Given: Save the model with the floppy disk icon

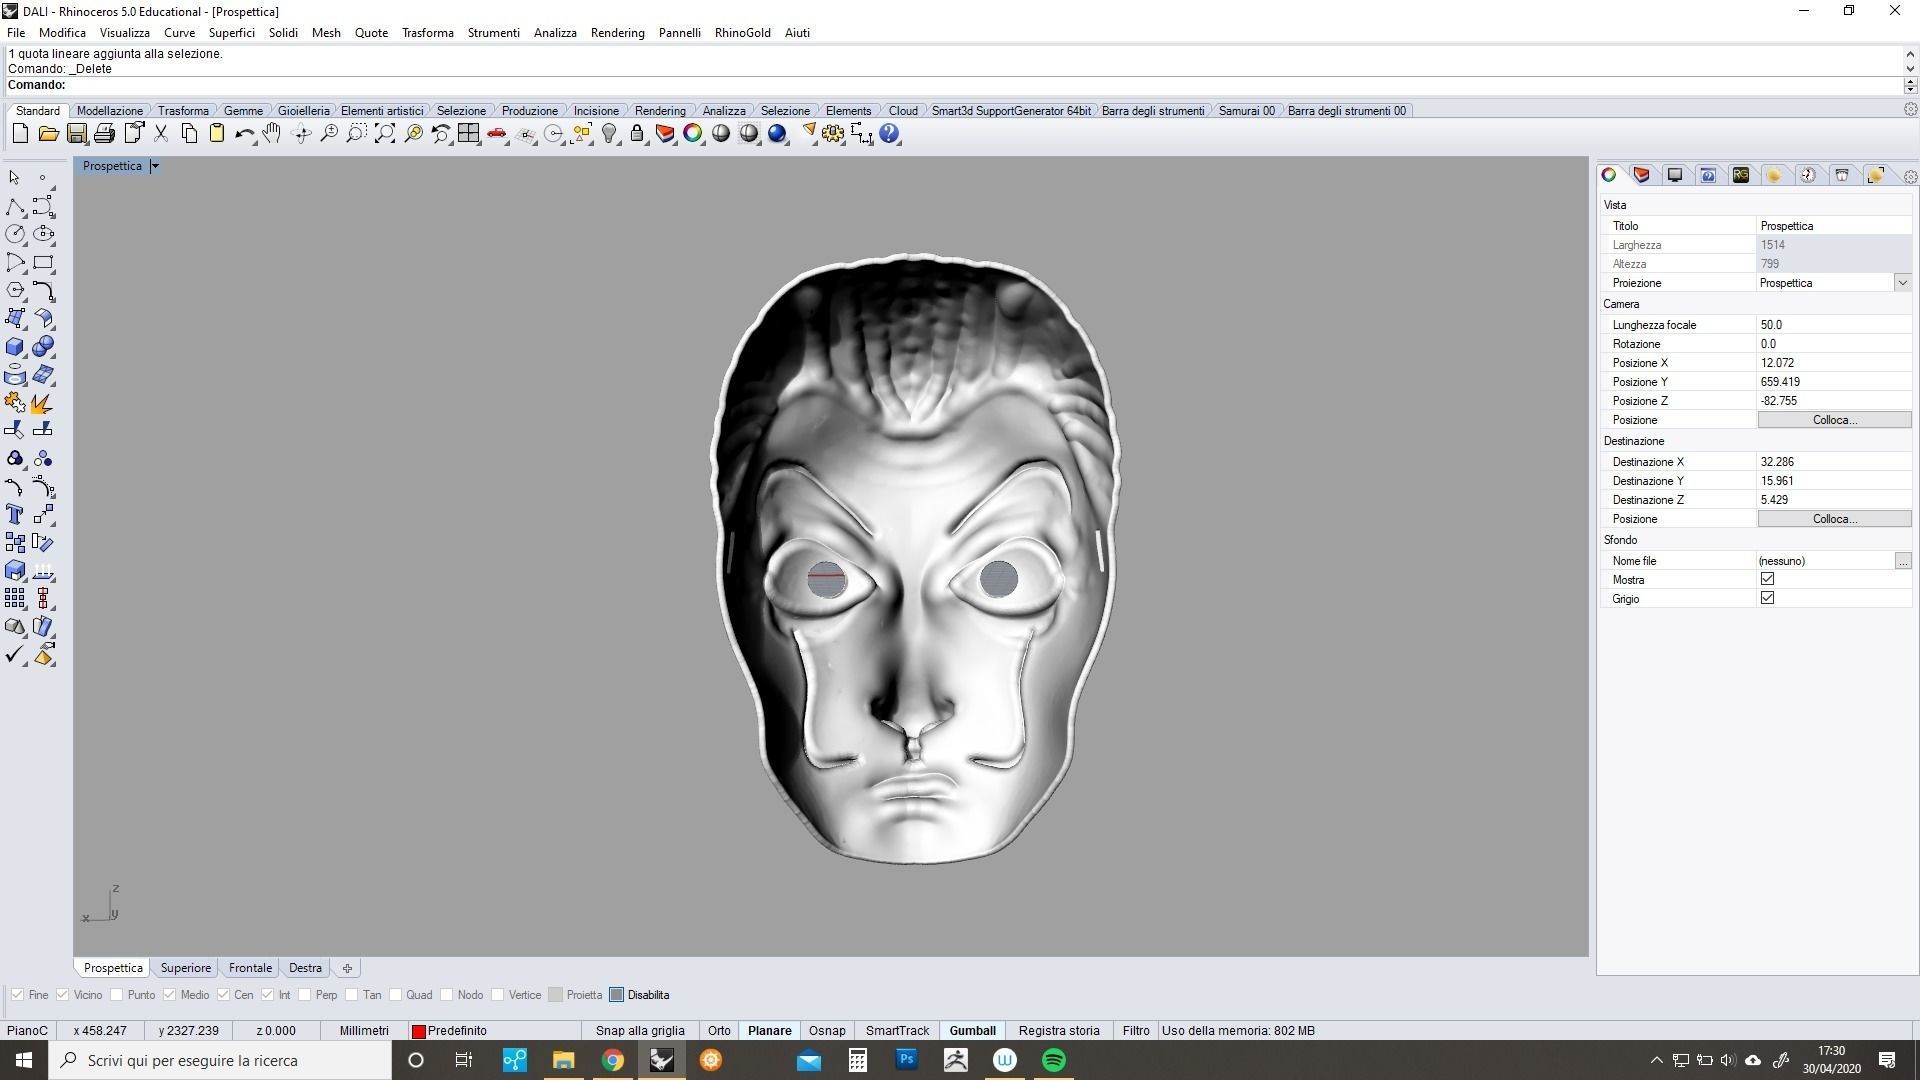Looking at the screenshot, I should [x=76, y=134].
